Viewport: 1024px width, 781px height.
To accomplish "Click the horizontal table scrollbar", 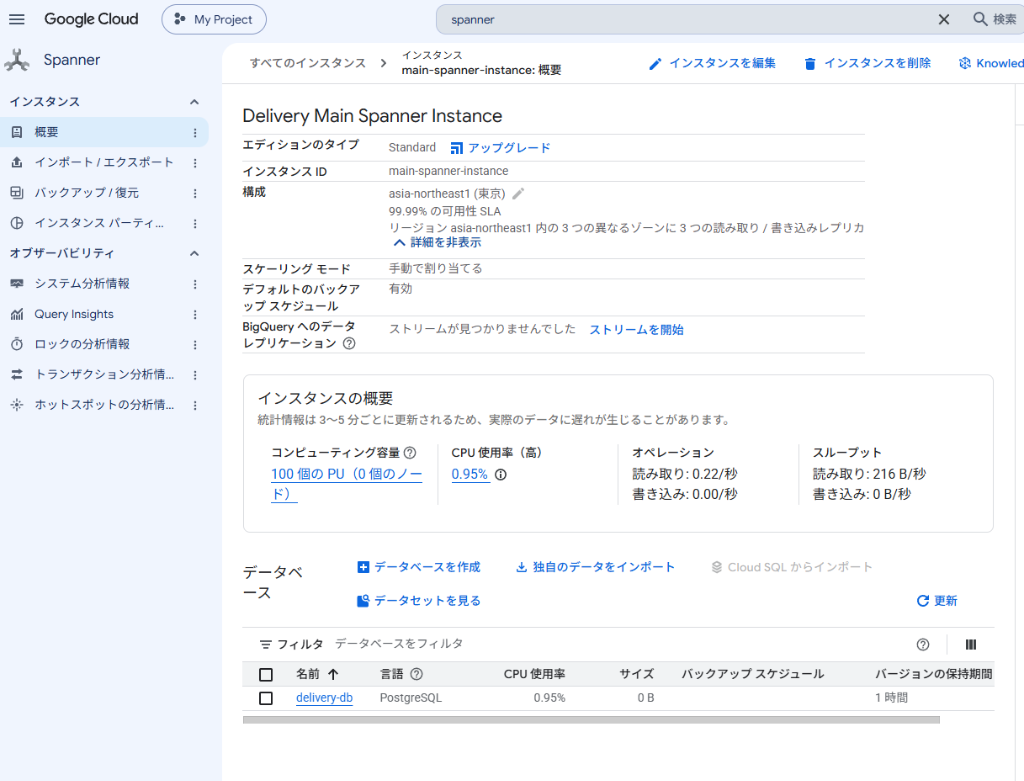I will 591,720.
